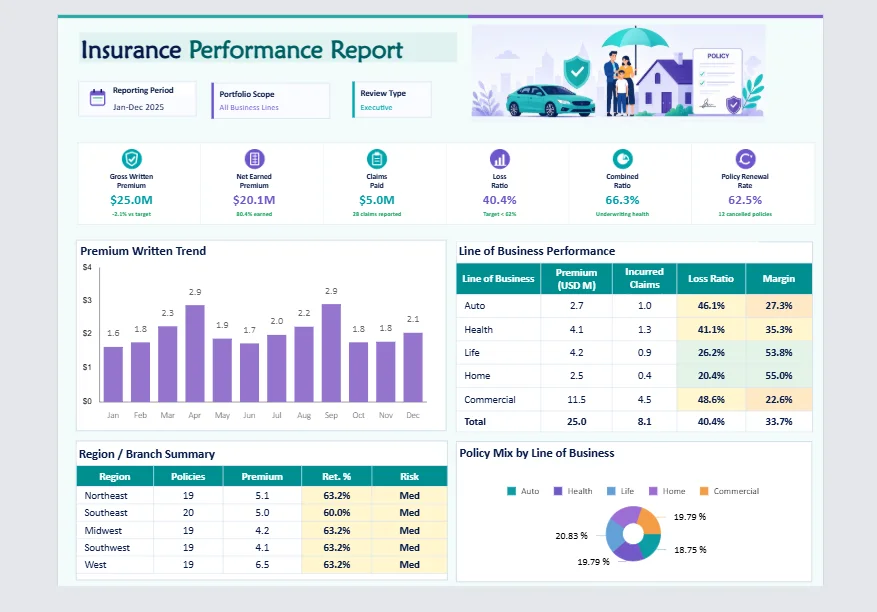Click the West region row
Image resolution: width=877 pixels, height=612 pixels.
tap(262, 564)
